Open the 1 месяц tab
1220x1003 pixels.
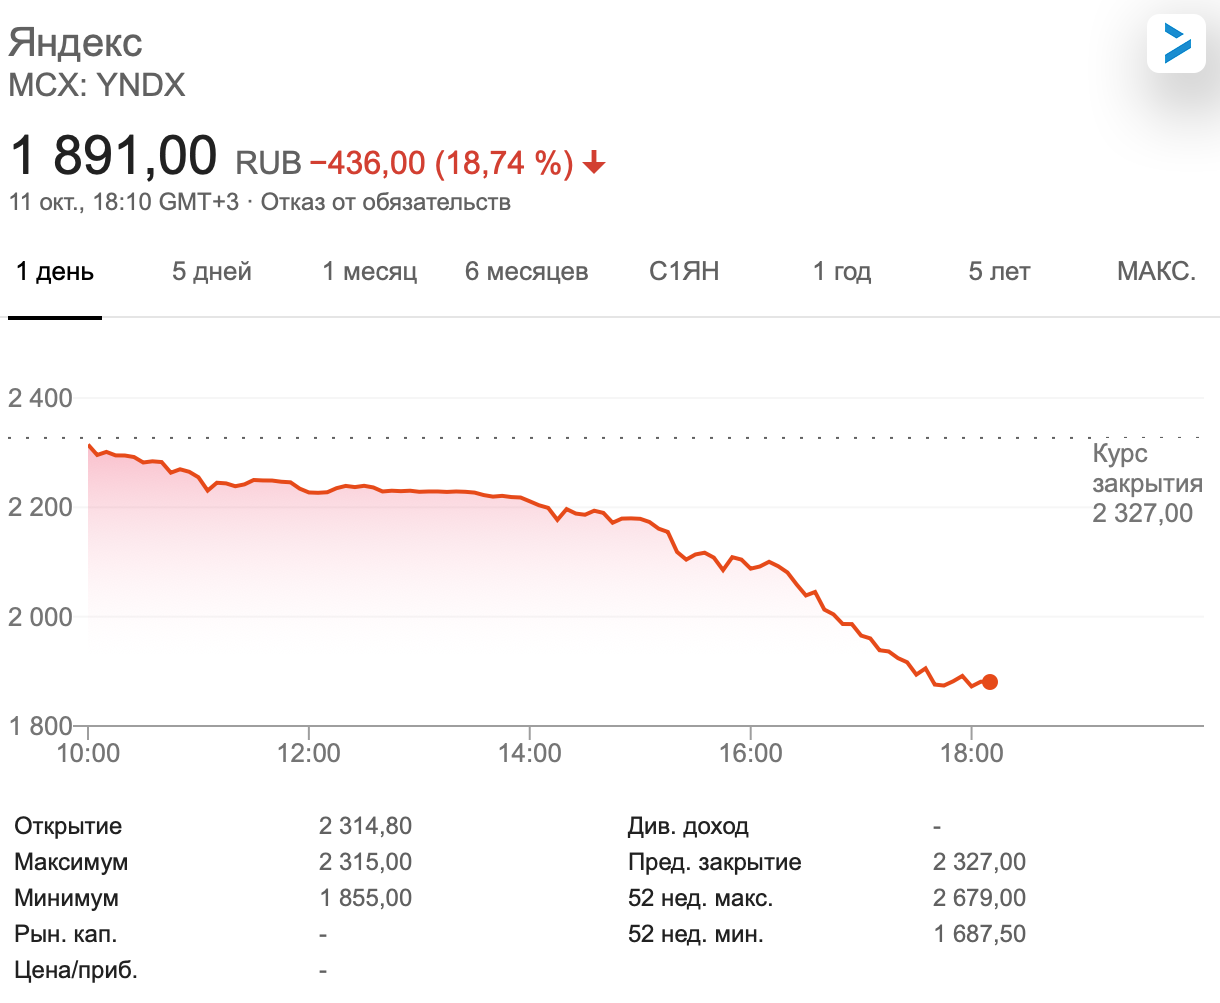(x=370, y=272)
